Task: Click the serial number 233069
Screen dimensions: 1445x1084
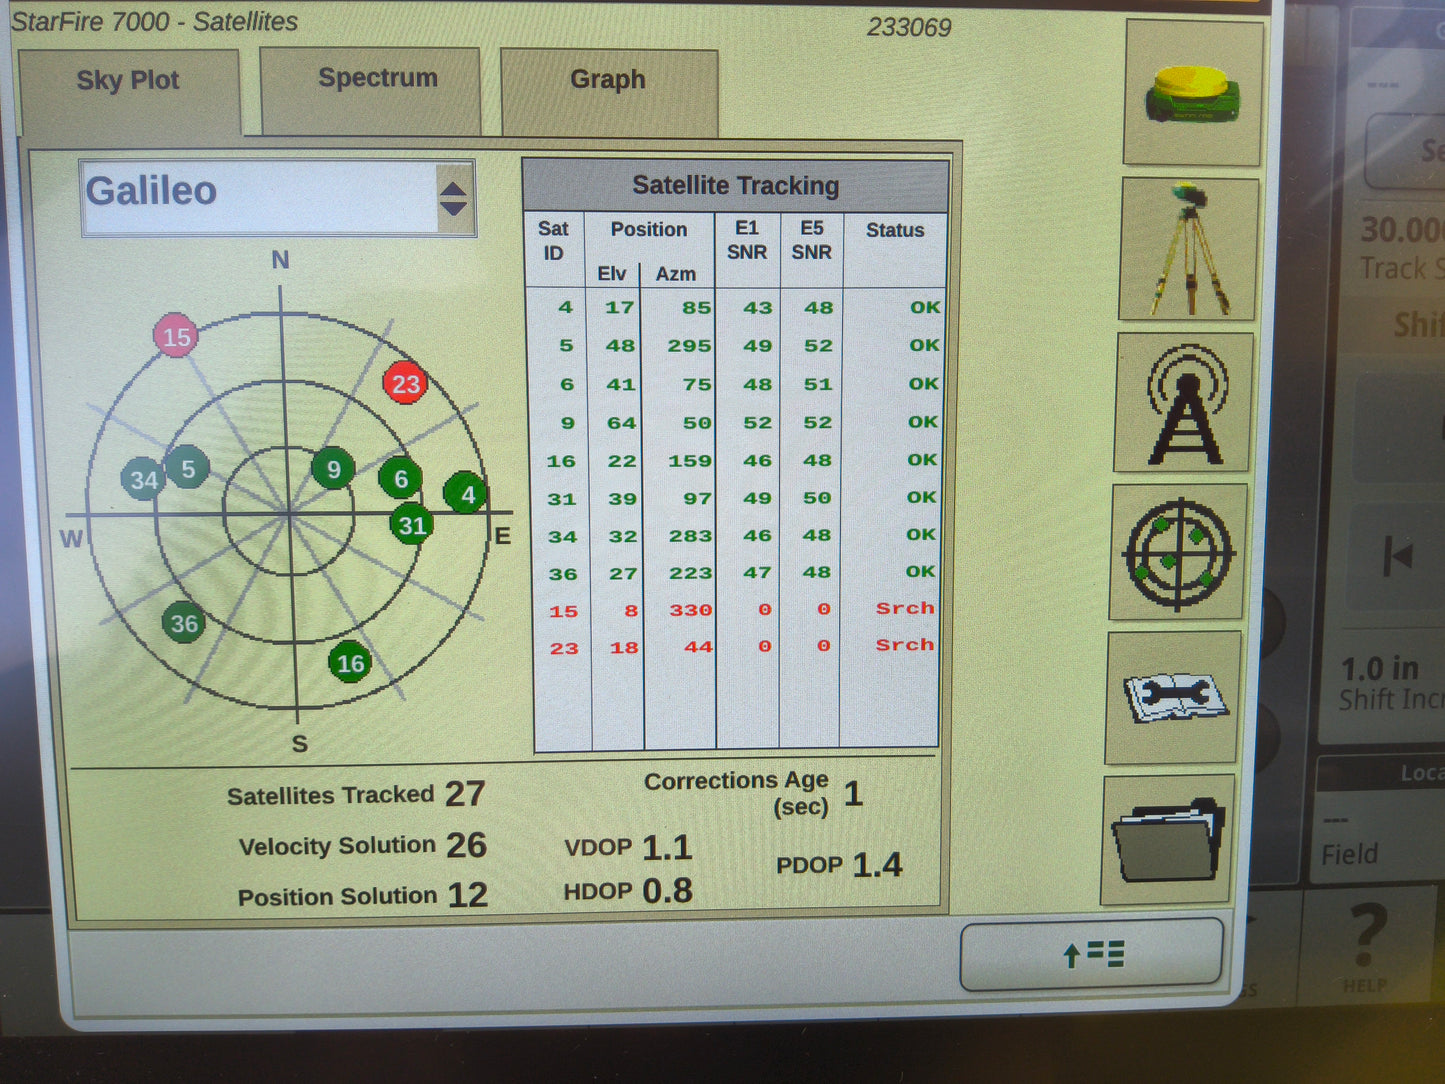Action: coord(909,27)
